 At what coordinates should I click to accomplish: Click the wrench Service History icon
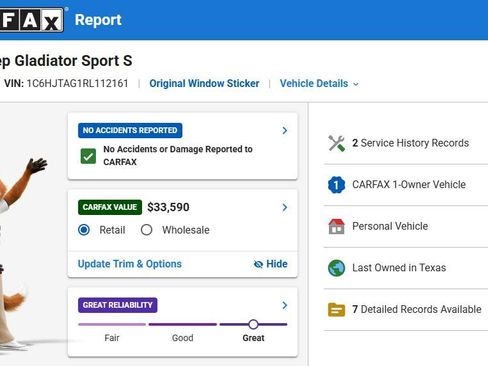point(336,143)
